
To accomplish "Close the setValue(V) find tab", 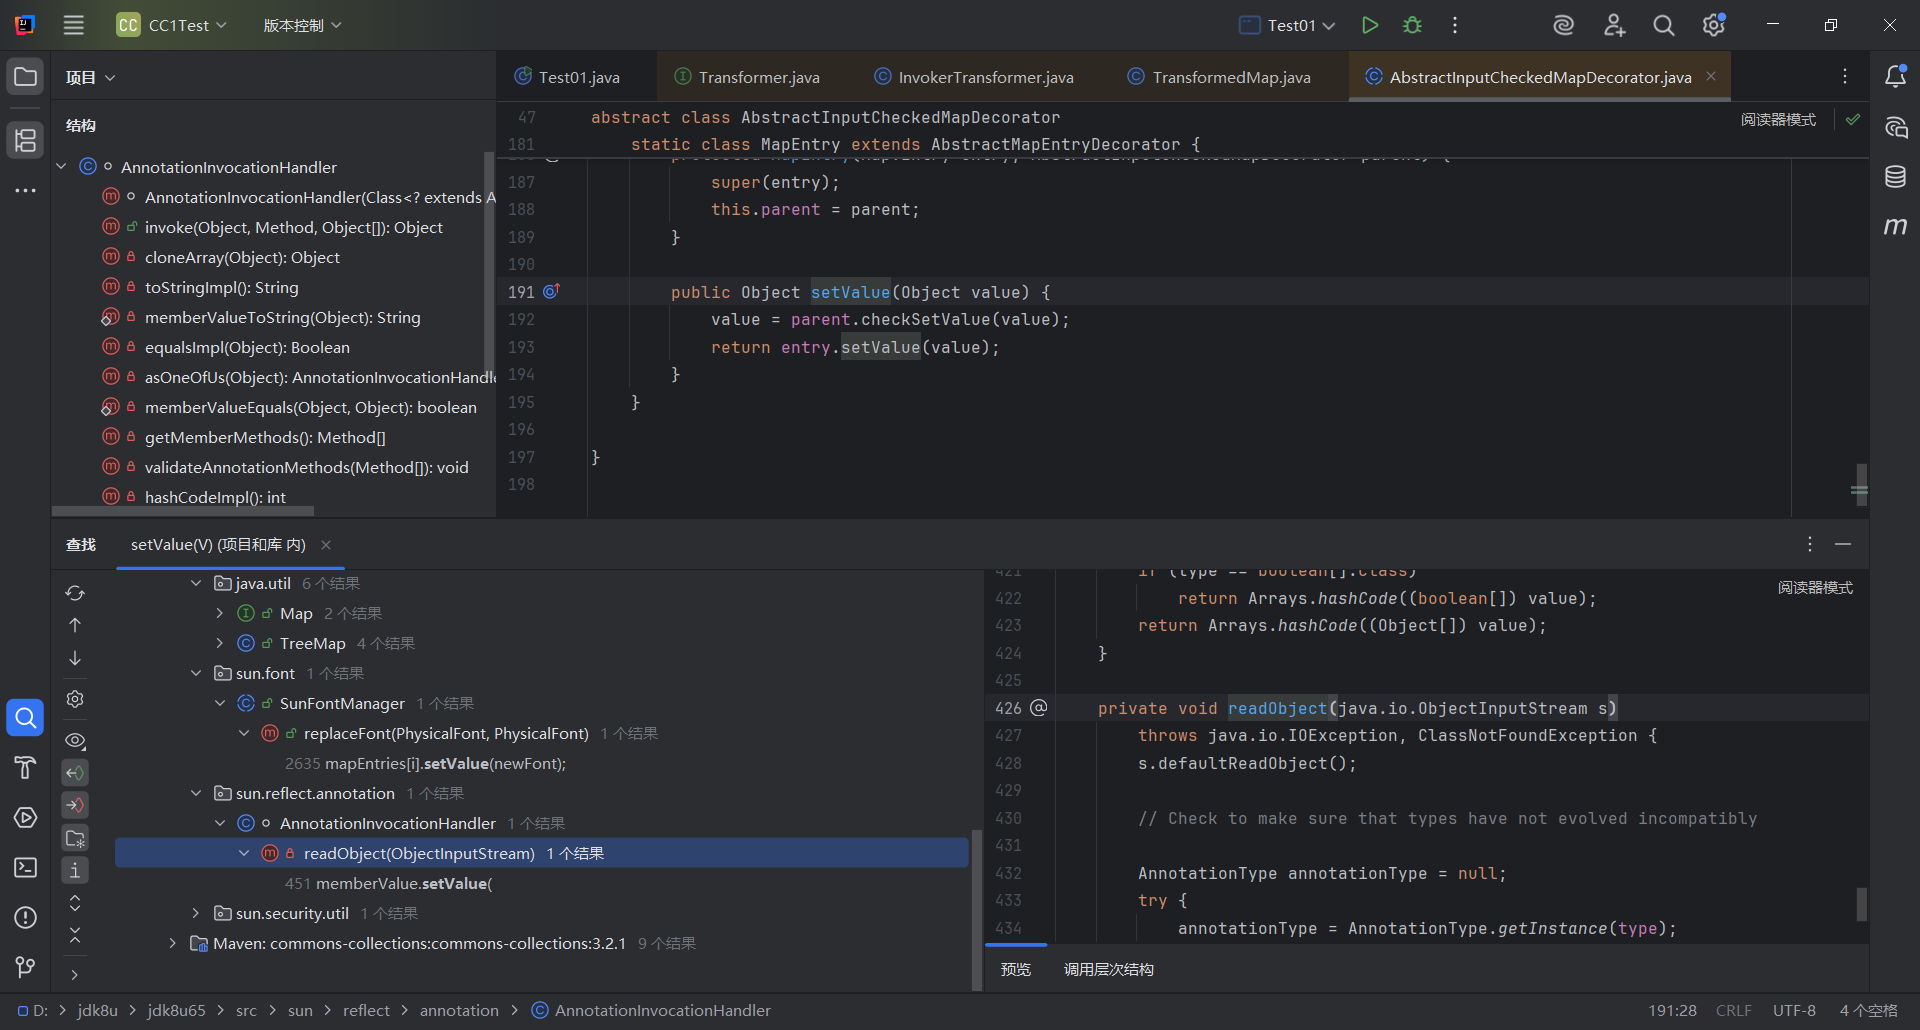I will click(x=326, y=545).
